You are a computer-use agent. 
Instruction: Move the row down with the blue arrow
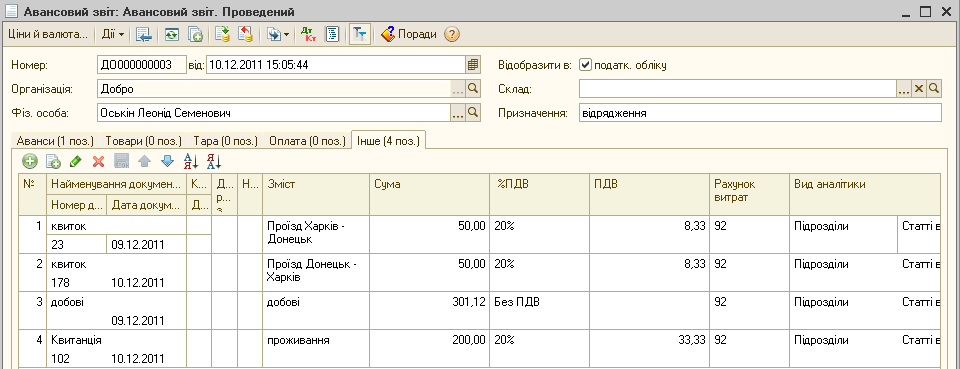(167, 162)
